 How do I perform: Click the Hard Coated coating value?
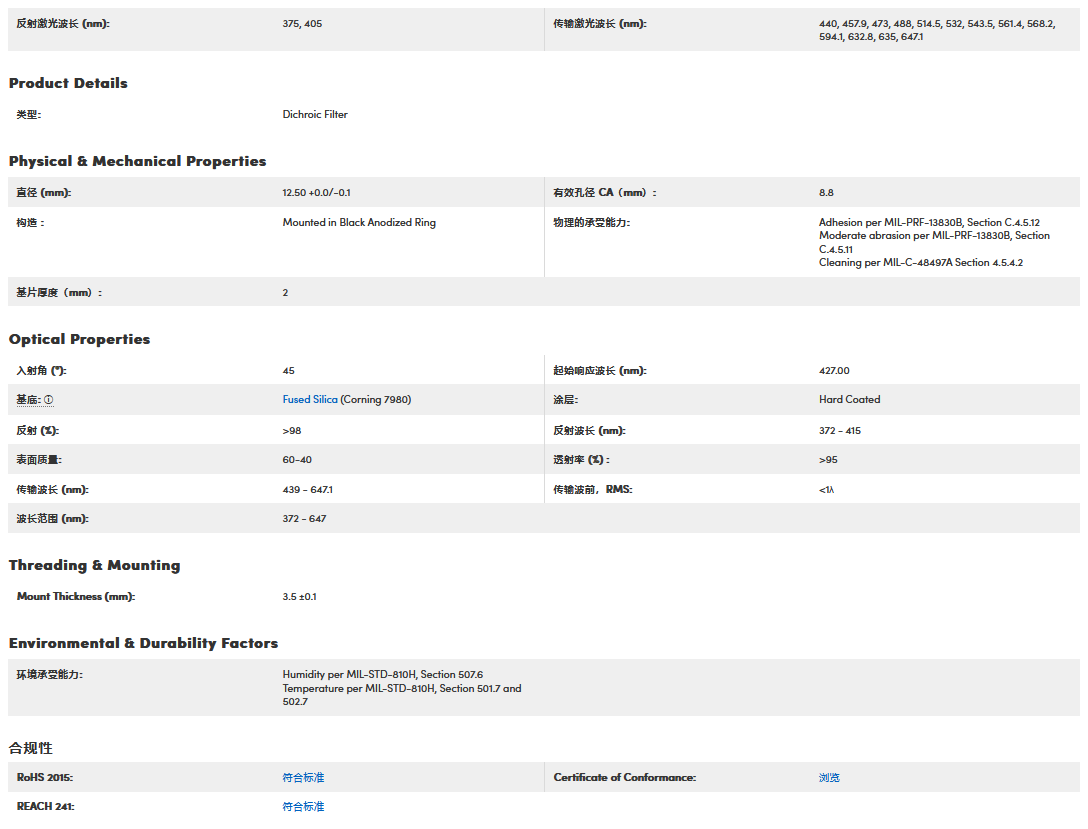coord(849,400)
